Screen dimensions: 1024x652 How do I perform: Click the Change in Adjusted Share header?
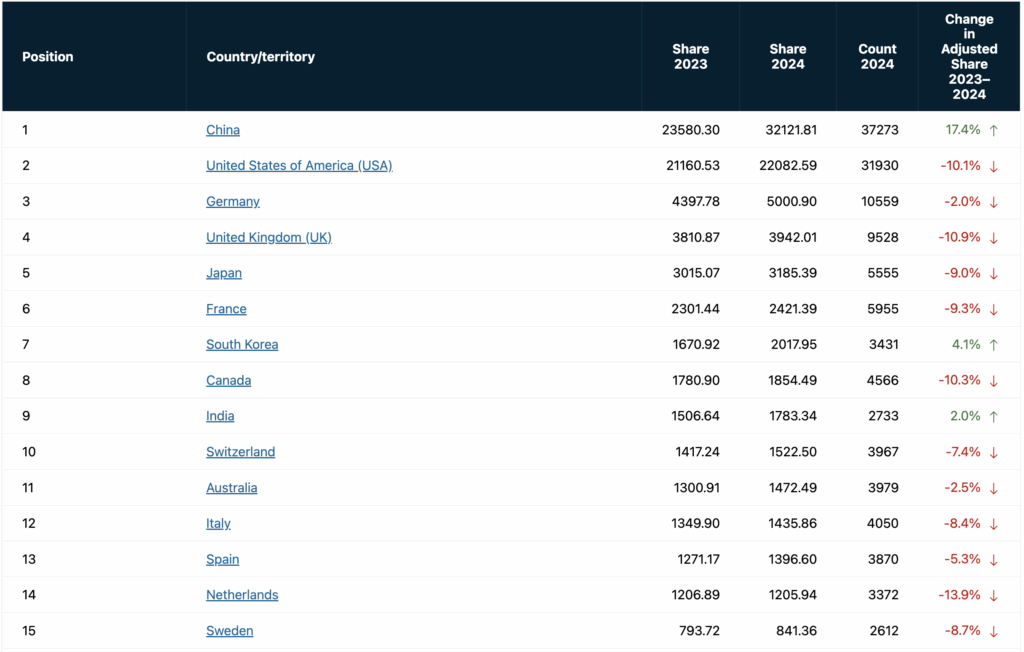point(969,57)
